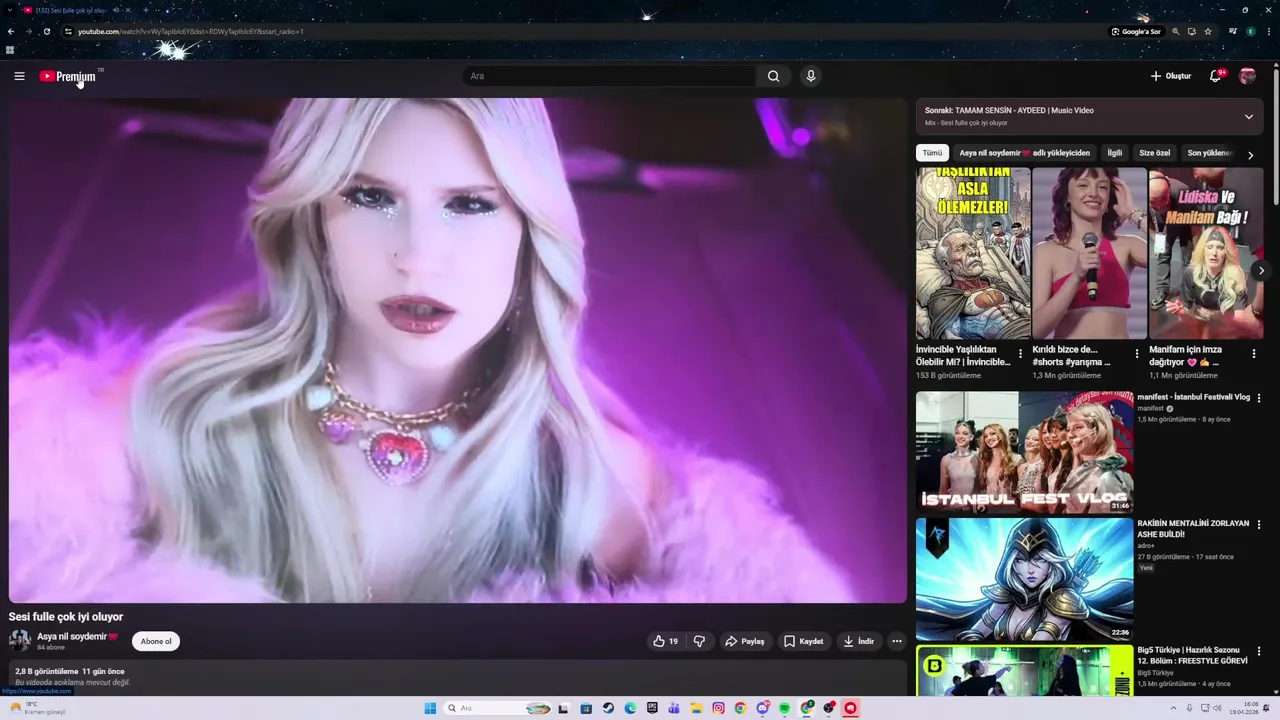Start voice search with microphone icon

coord(811,76)
